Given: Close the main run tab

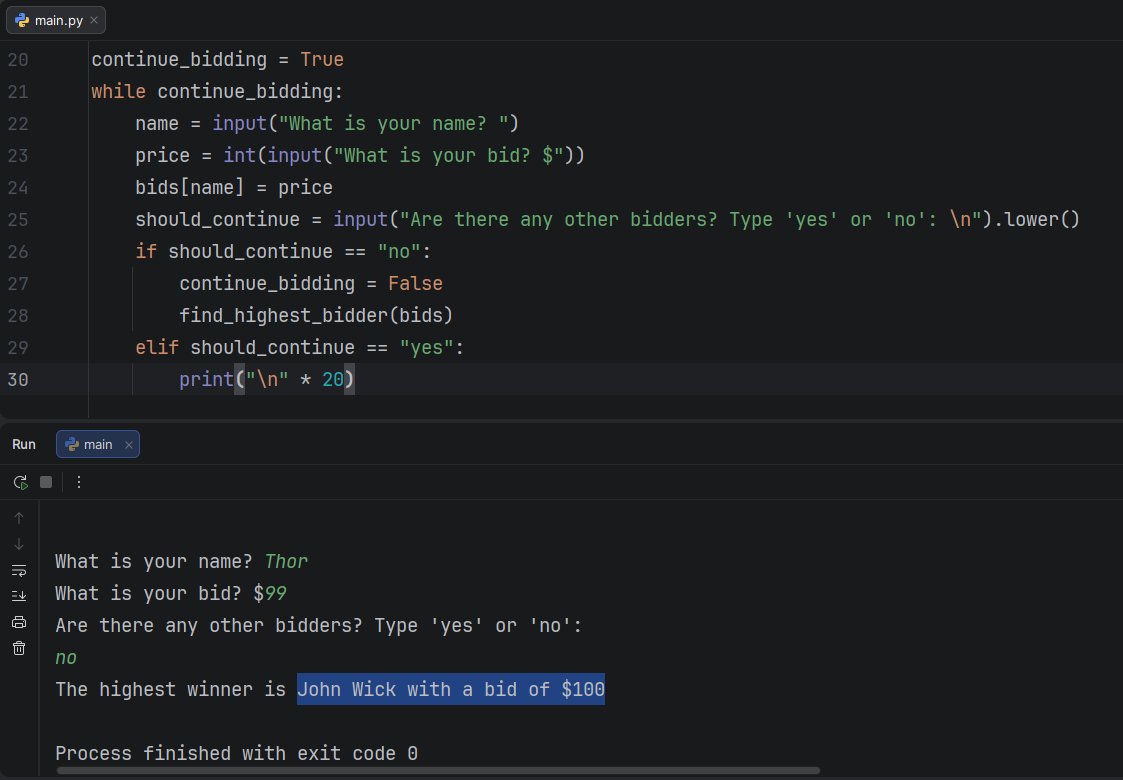Looking at the screenshot, I should click(x=129, y=445).
